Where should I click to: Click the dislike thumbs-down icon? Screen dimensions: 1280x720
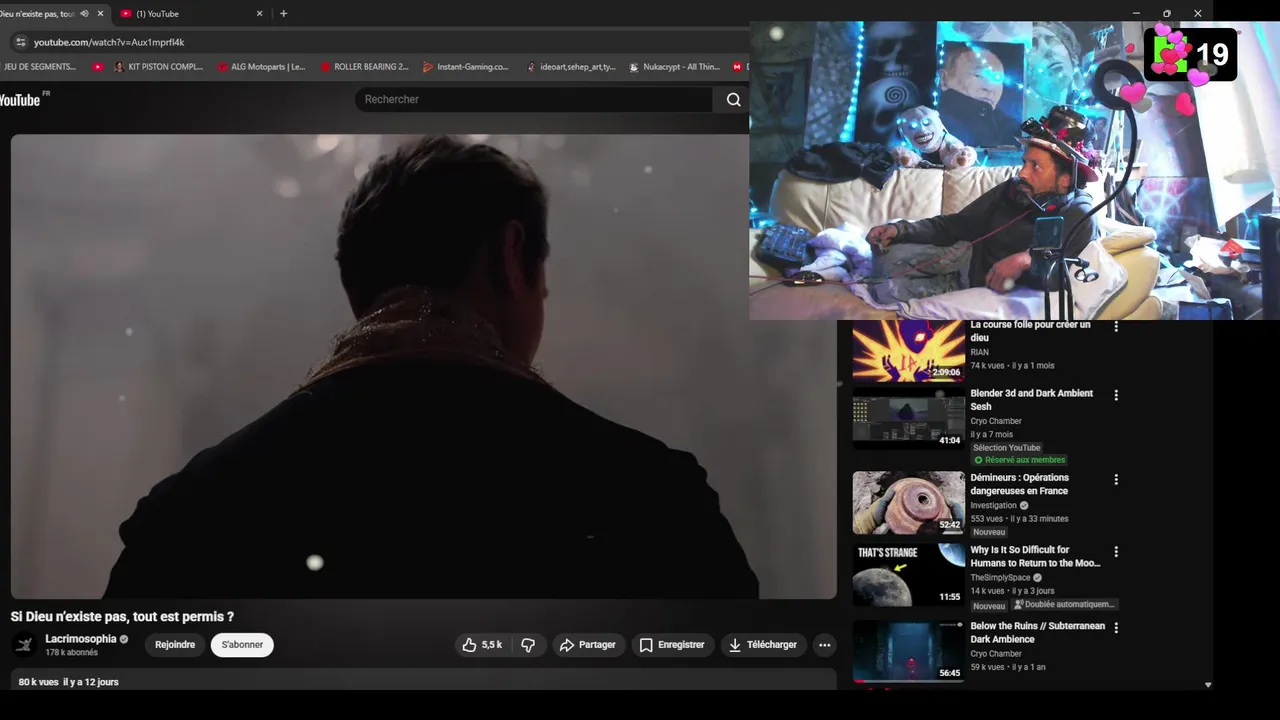528,645
